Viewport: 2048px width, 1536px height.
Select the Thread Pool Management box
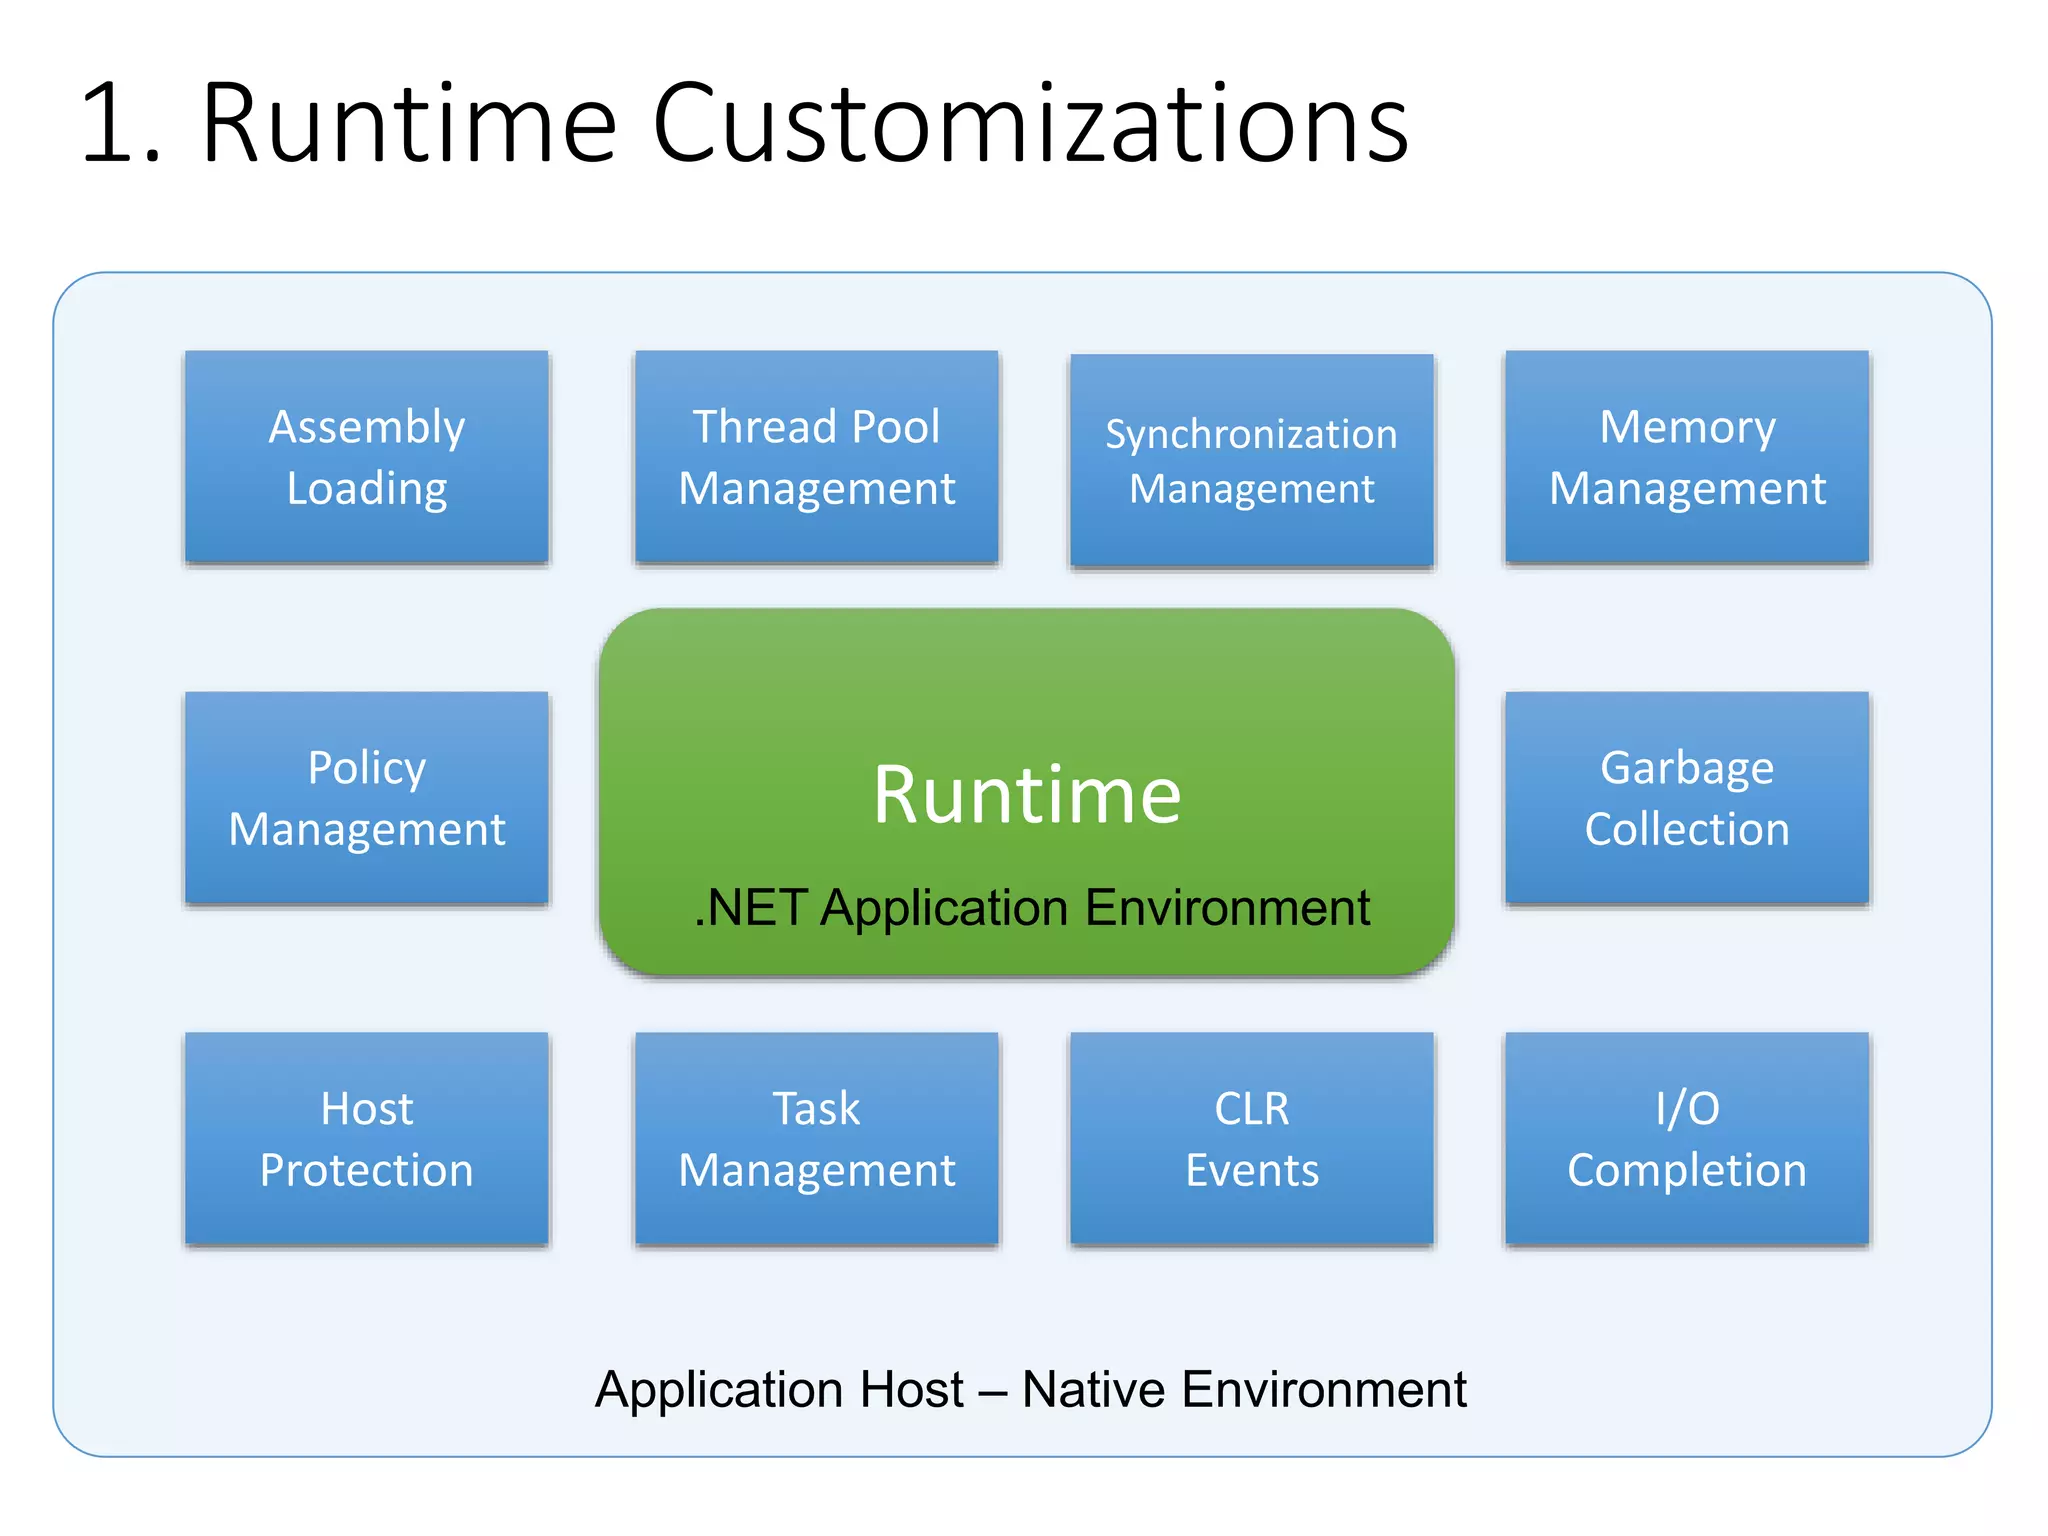tap(817, 457)
